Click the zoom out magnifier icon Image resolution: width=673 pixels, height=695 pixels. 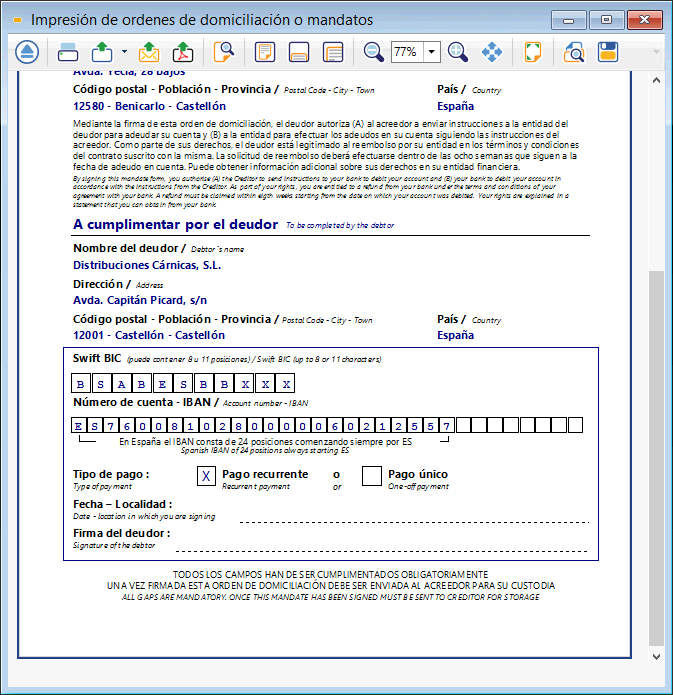(x=373, y=52)
